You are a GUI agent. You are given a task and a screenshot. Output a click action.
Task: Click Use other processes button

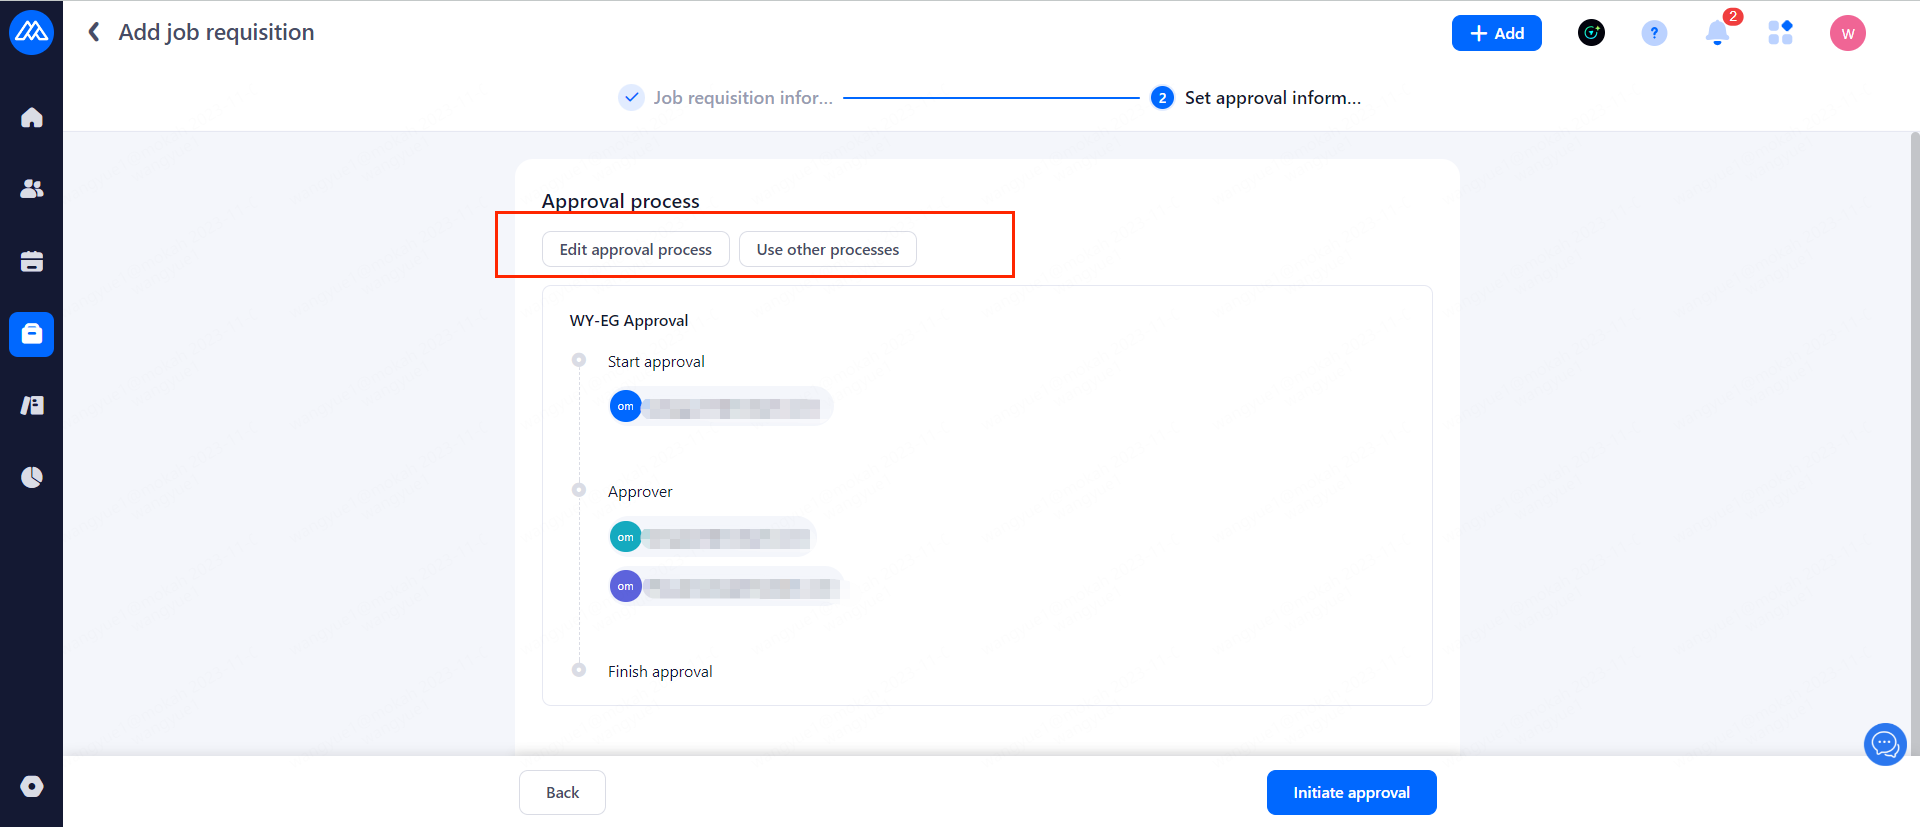tap(827, 249)
